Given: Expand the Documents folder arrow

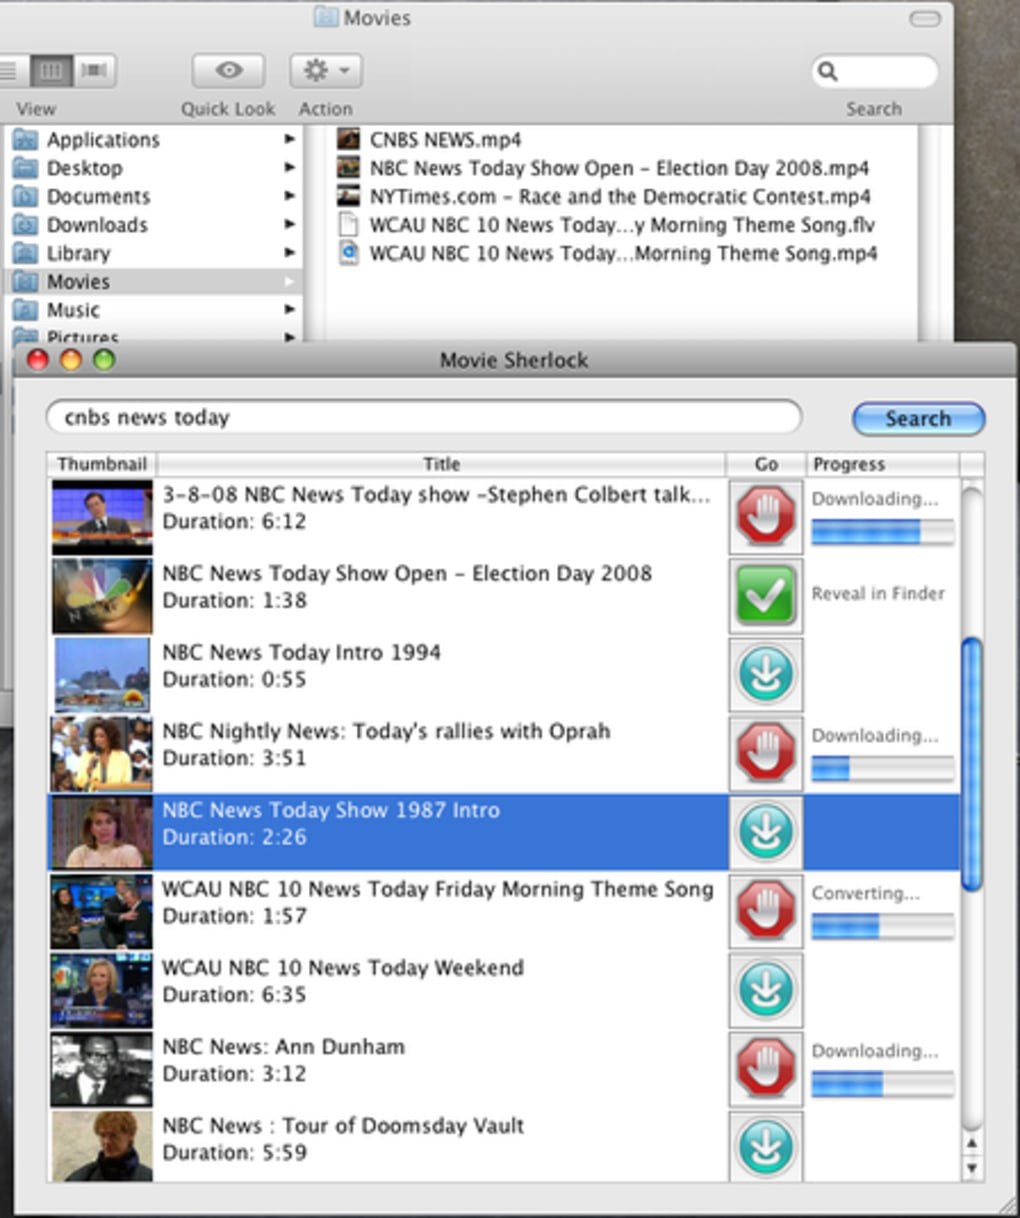Looking at the screenshot, I should click(x=289, y=197).
